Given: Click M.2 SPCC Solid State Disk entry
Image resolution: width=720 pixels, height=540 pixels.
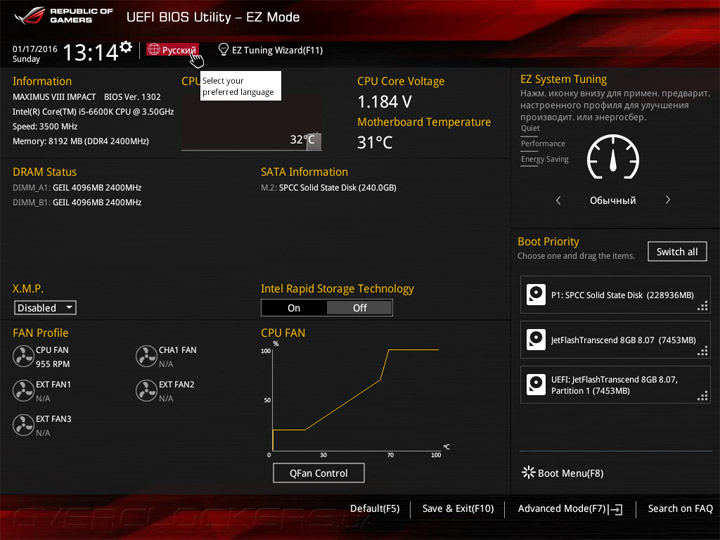Looking at the screenshot, I should (x=329, y=187).
